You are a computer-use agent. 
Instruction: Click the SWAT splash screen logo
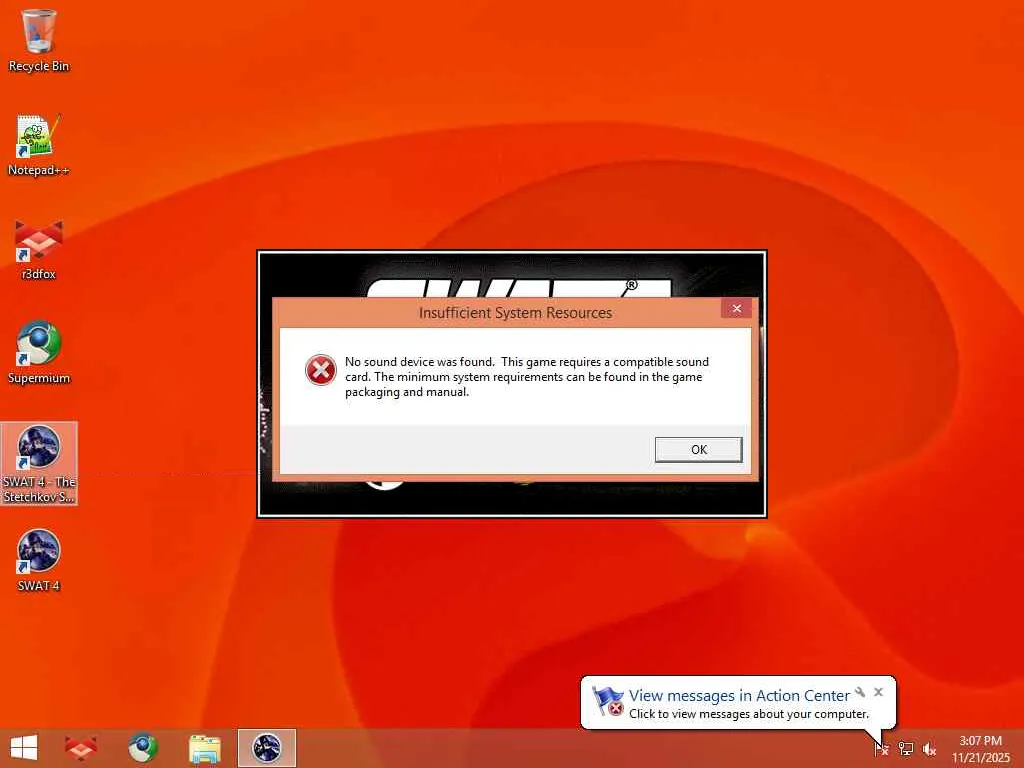coord(518,287)
